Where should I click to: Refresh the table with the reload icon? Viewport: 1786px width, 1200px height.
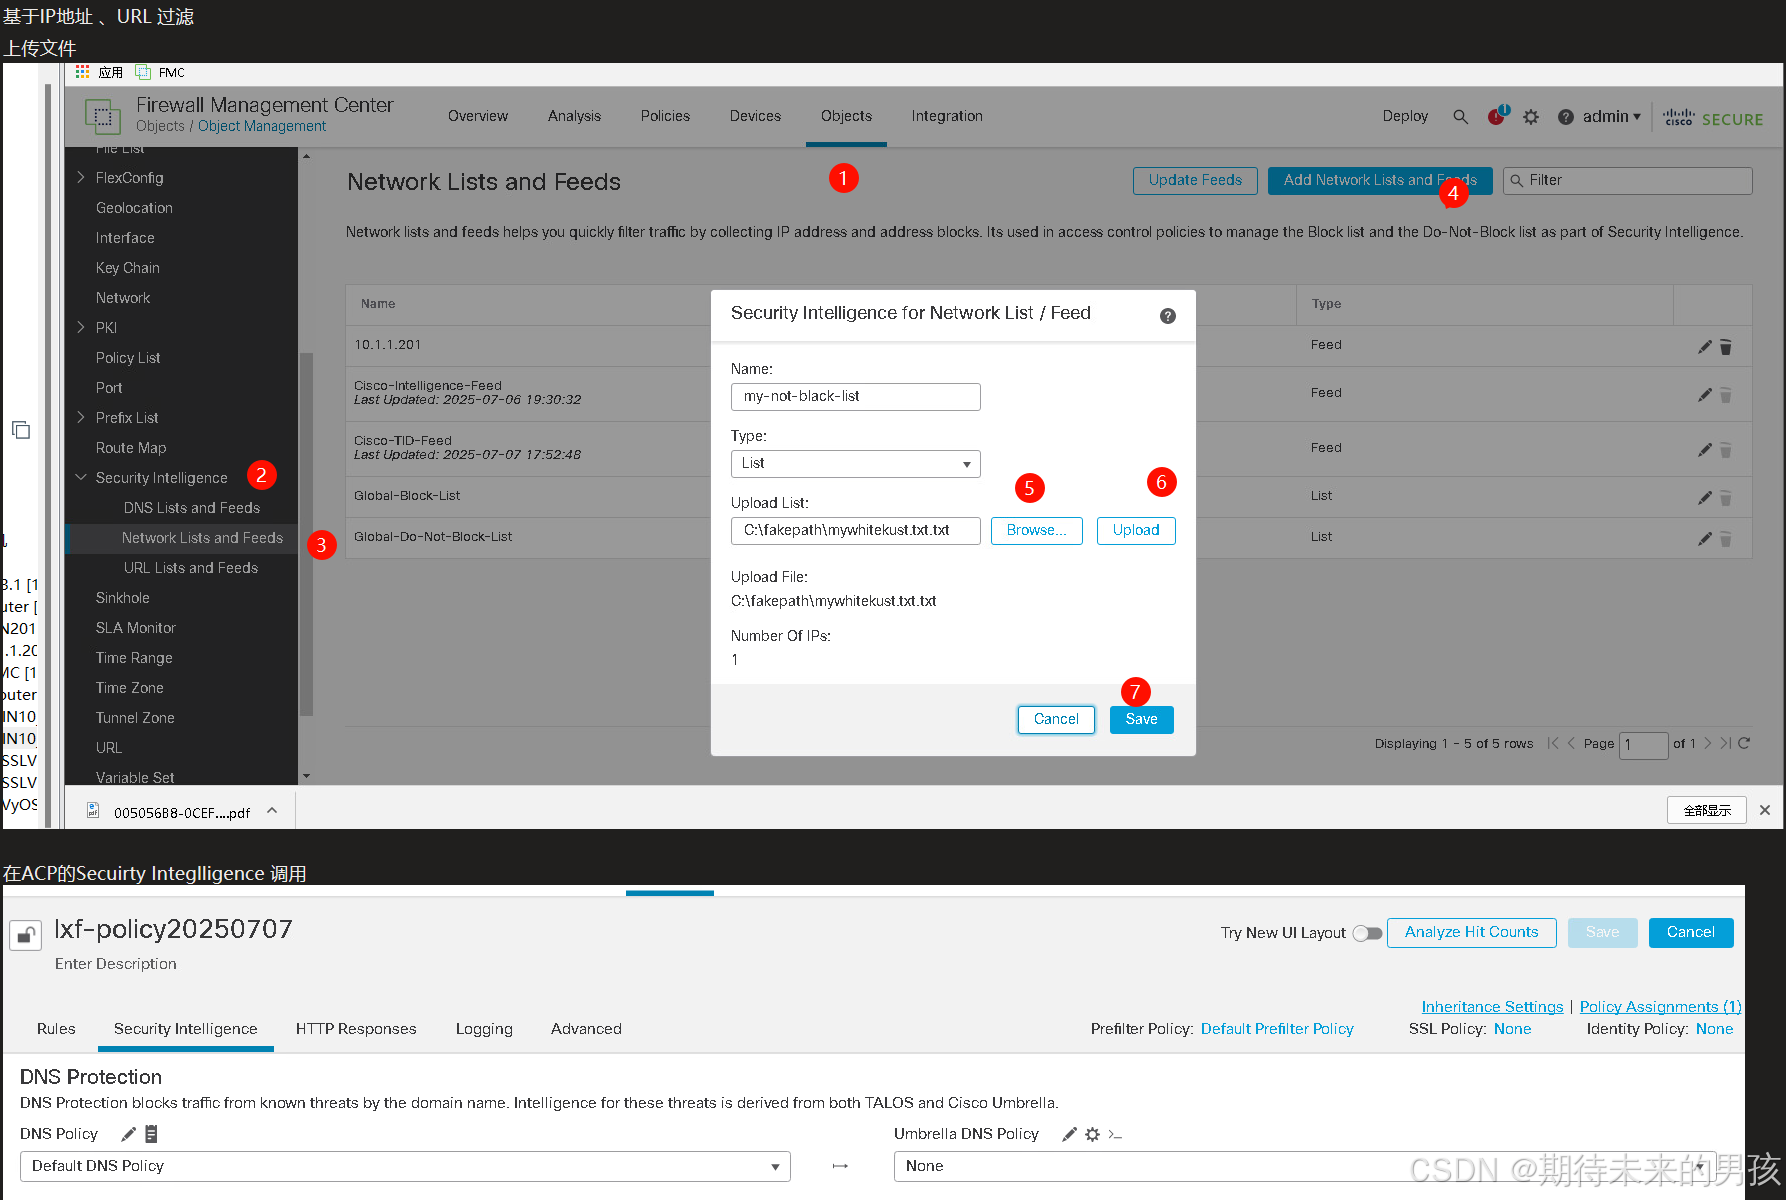(x=1744, y=743)
